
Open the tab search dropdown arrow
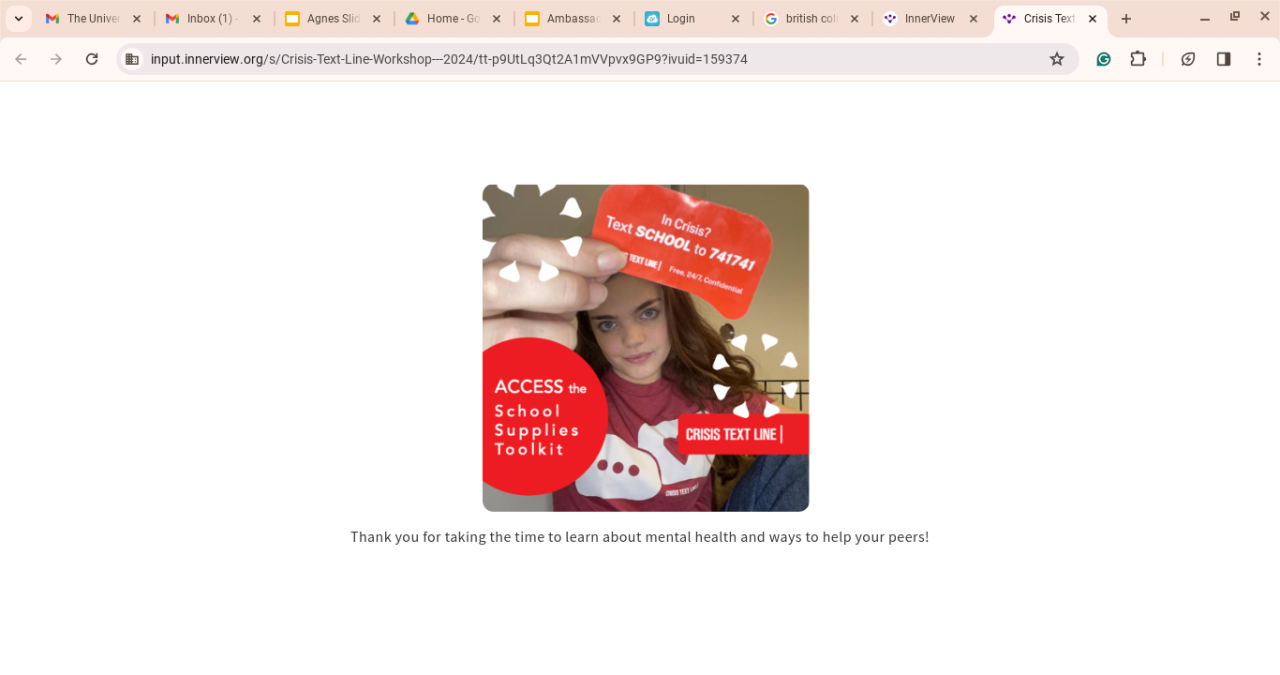(x=18, y=19)
